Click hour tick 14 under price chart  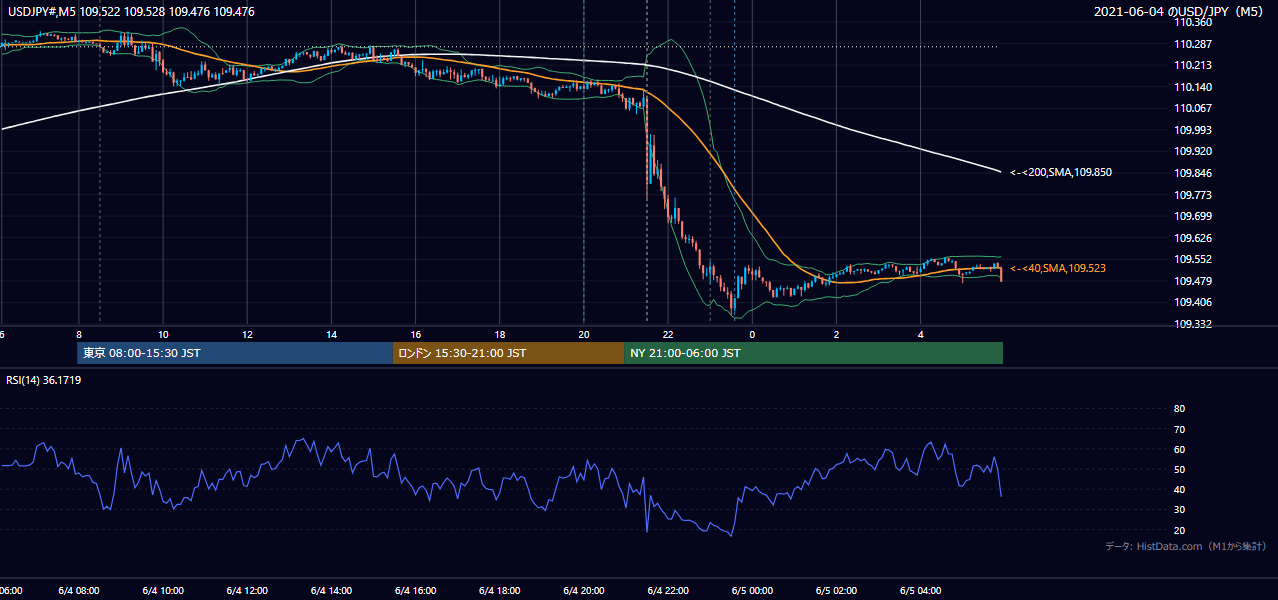point(331,334)
